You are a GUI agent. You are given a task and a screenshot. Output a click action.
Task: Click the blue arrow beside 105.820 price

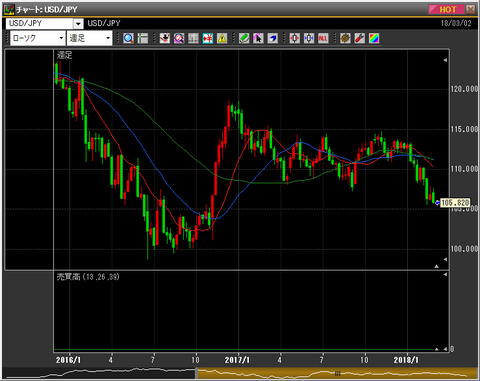tap(437, 203)
